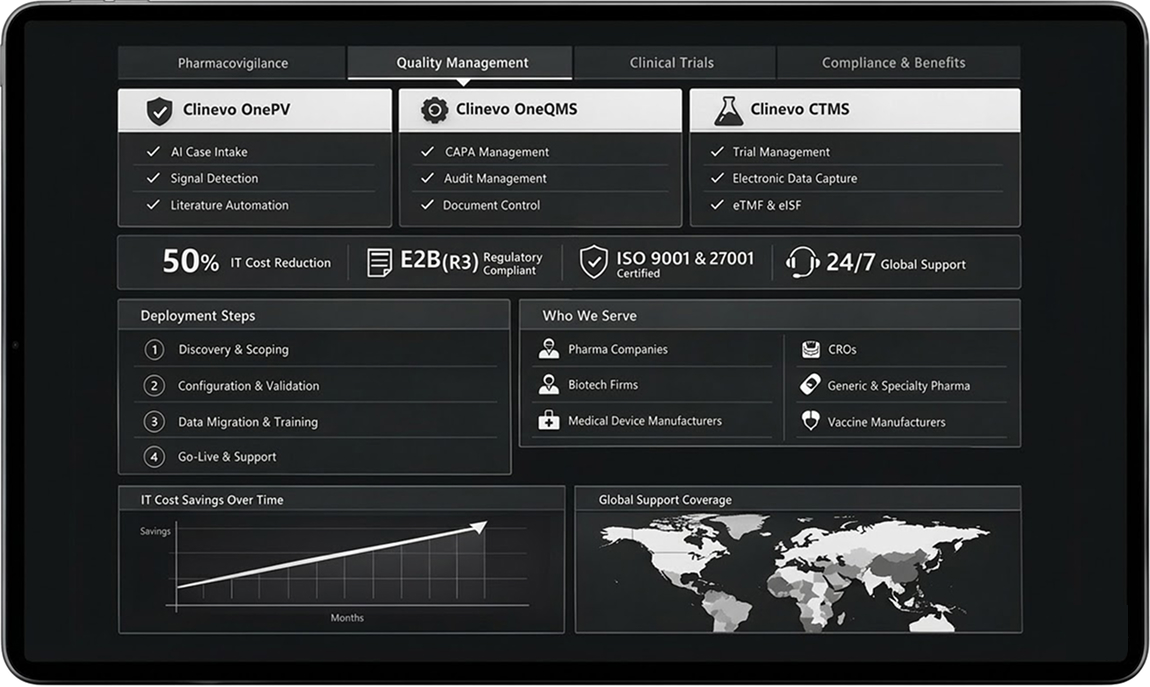The height and width of the screenshot is (687, 1150).
Task: Select the Electronic Data Capture text
Action: tap(794, 178)
